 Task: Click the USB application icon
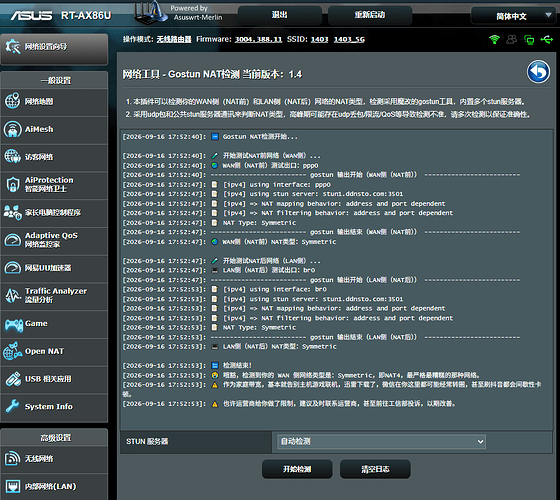(x=13, y=379)
